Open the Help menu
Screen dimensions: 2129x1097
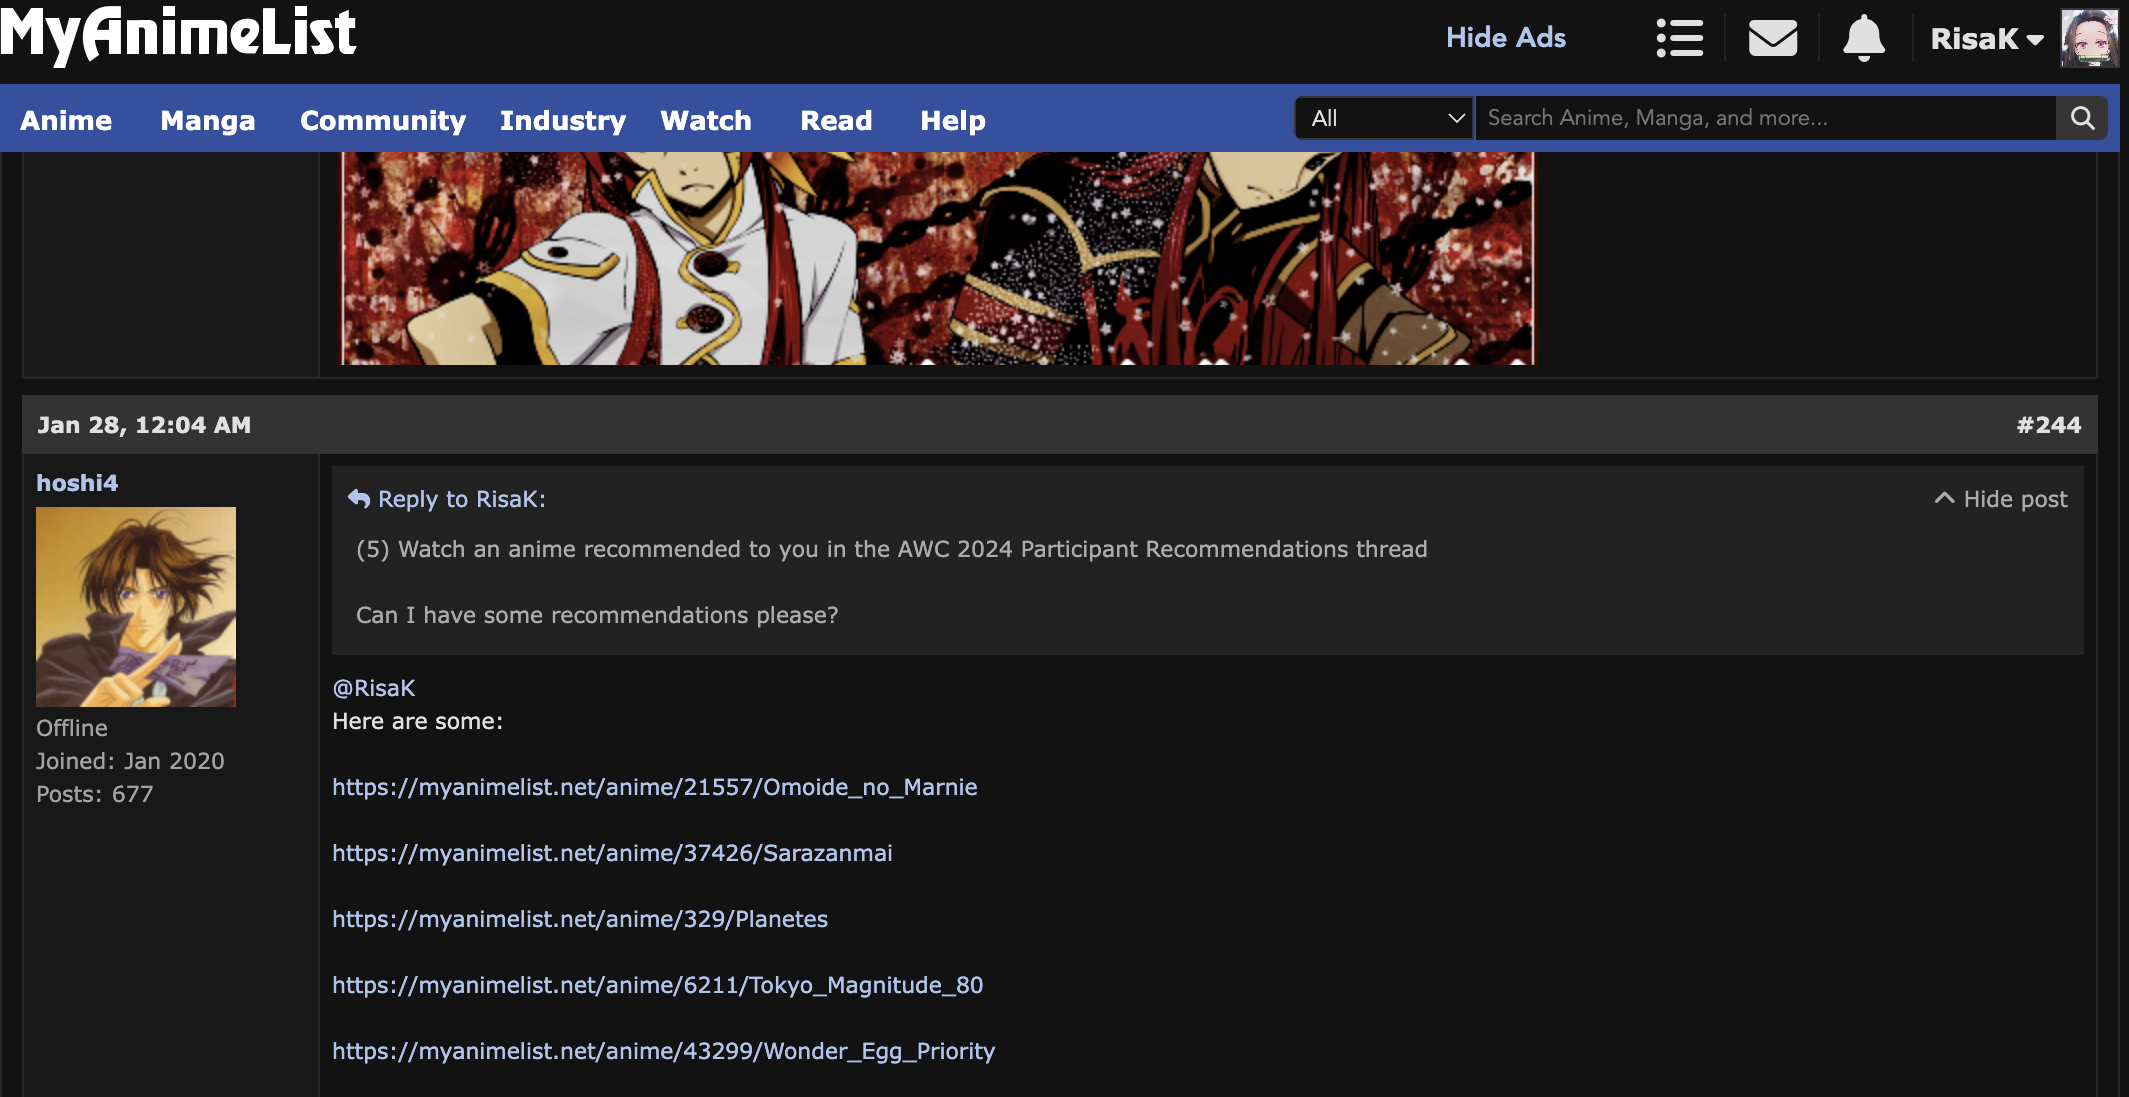pos(953,120)
